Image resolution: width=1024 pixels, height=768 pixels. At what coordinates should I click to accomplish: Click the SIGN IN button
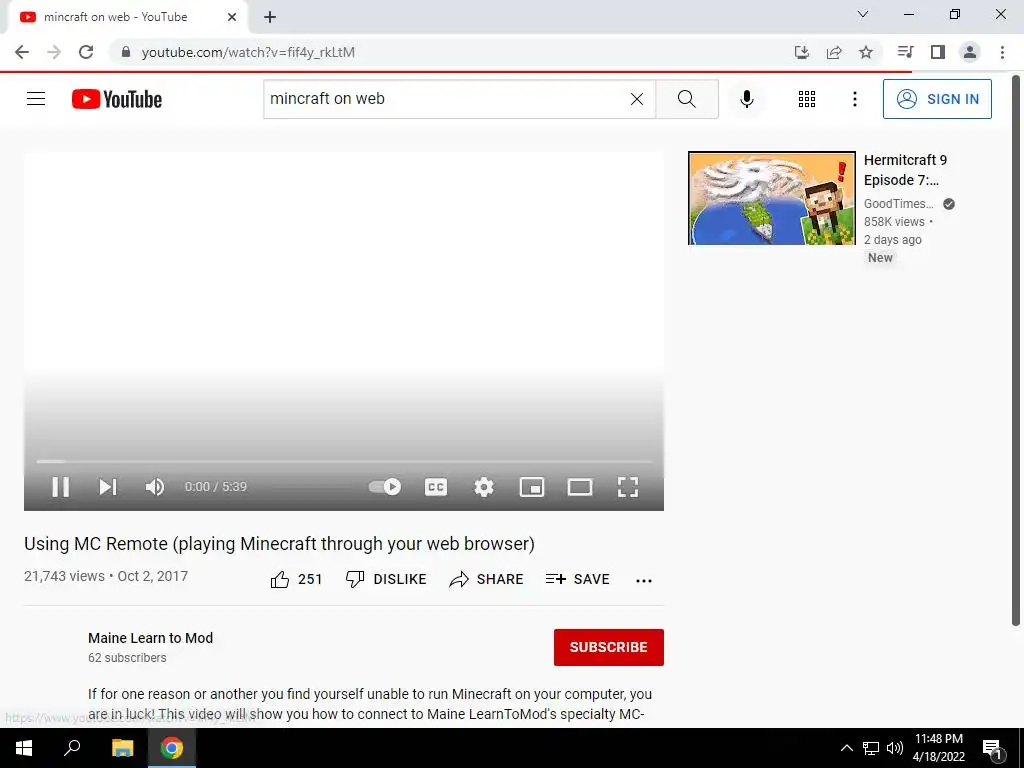937,99
